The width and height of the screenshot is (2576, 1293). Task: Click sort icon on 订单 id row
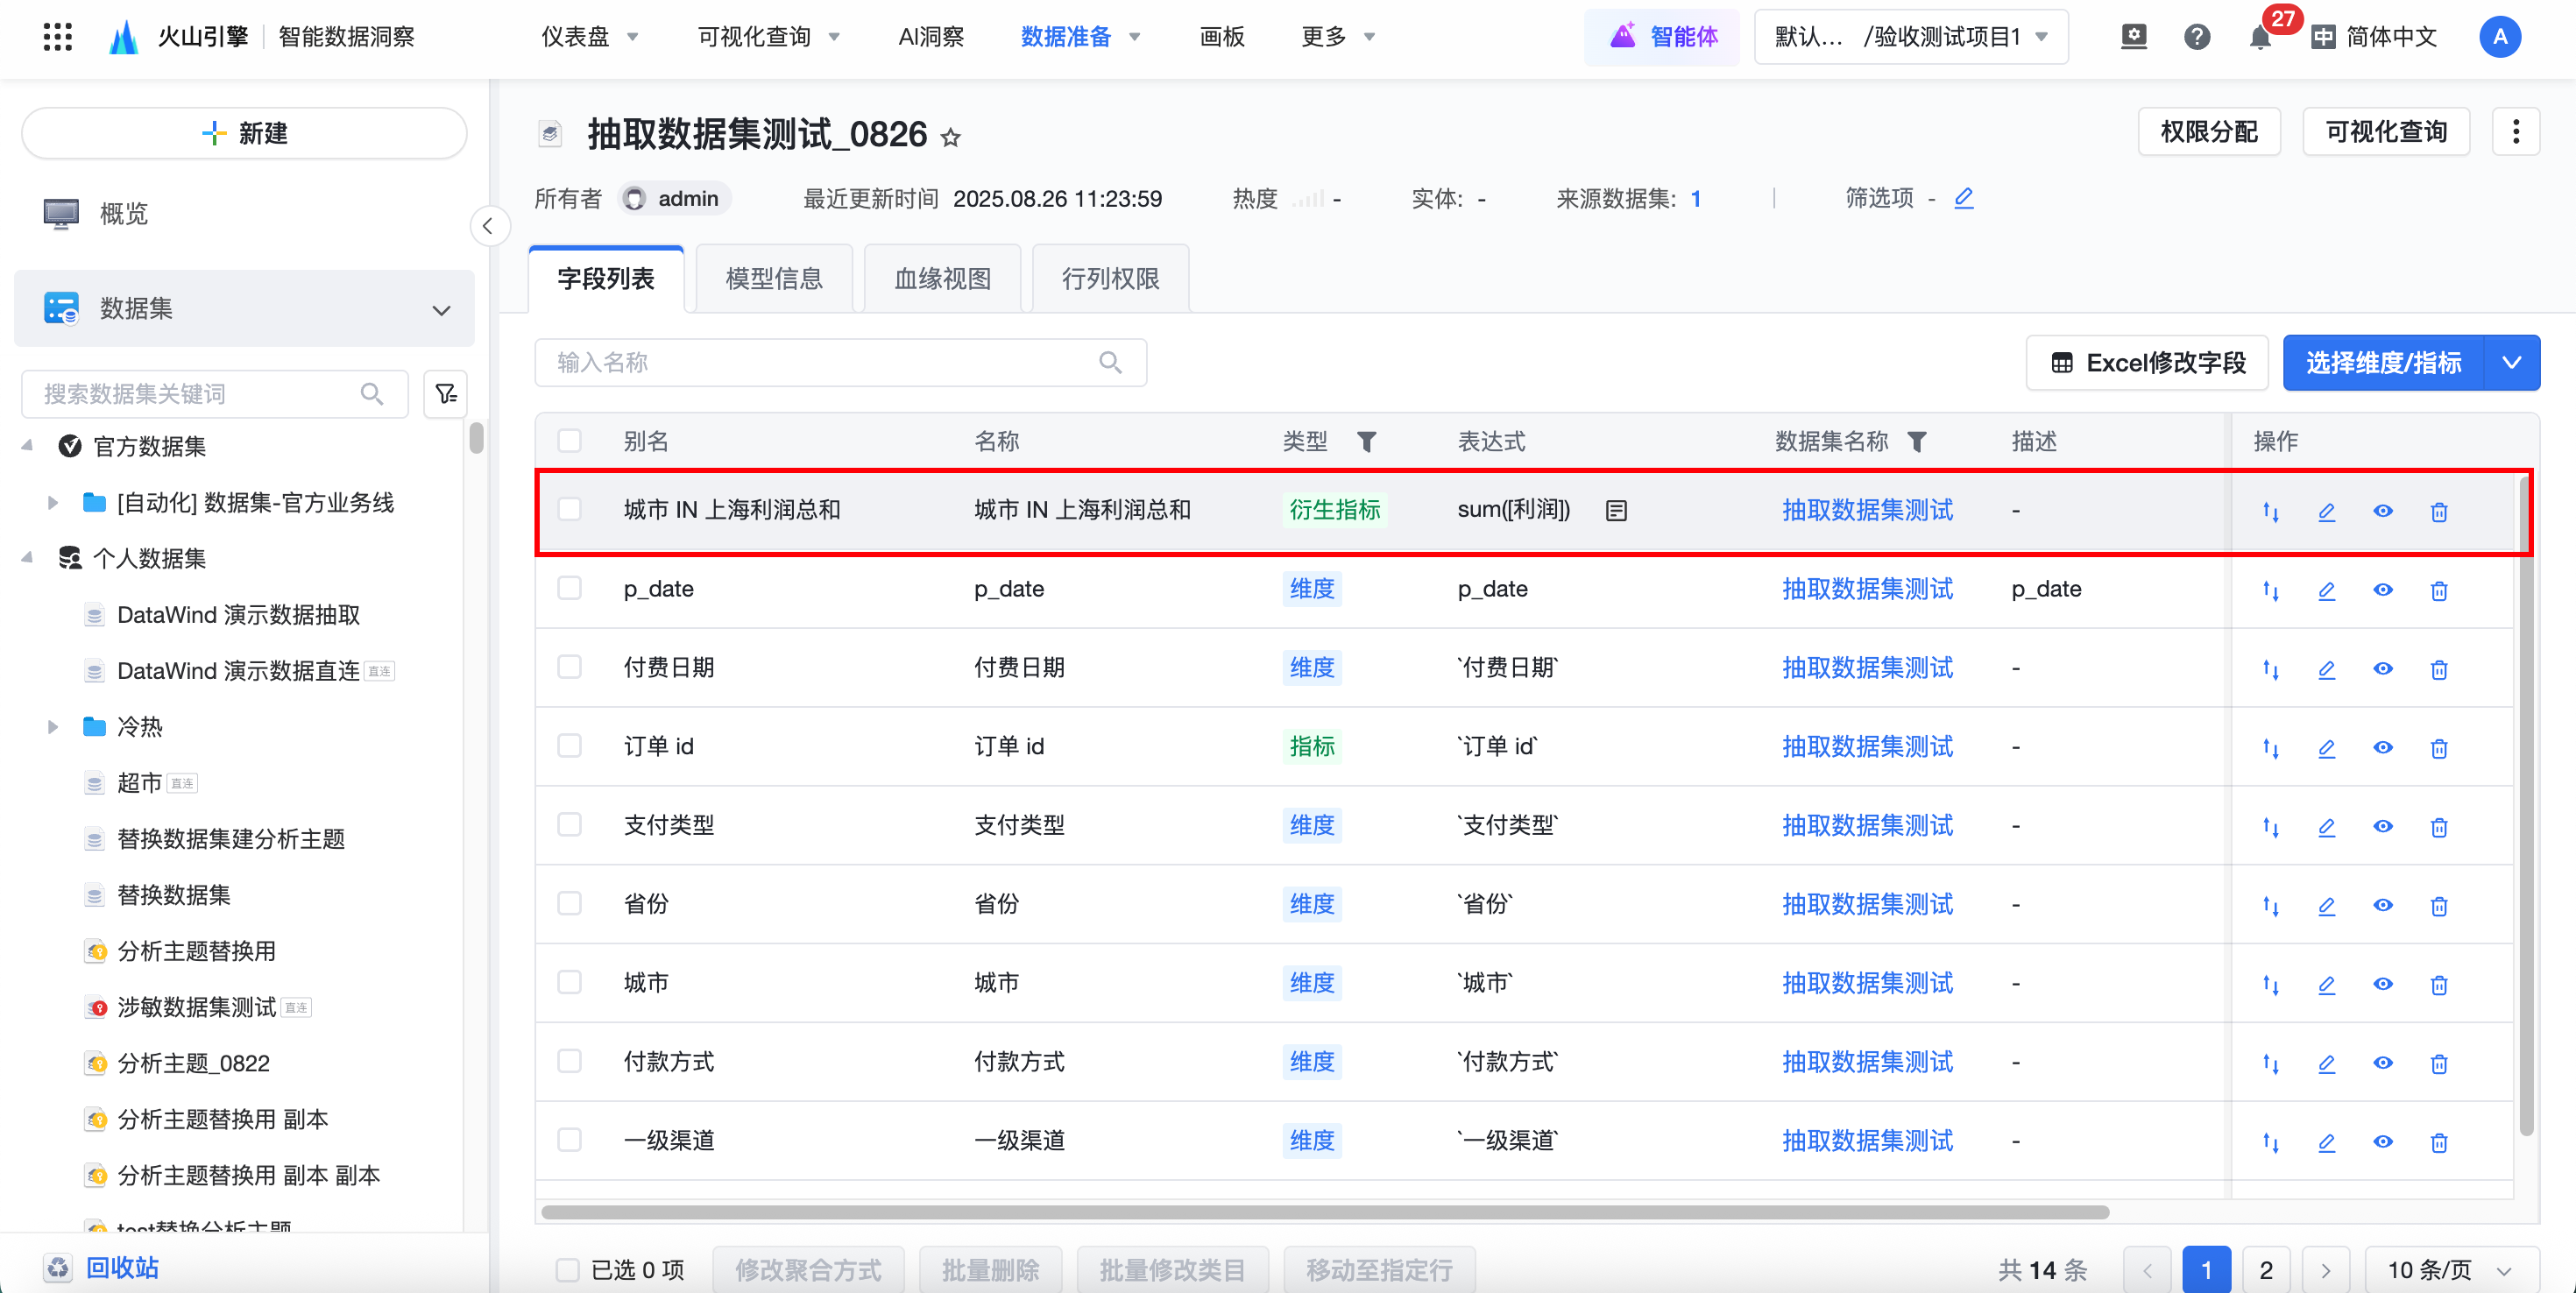coord(2270,748)
